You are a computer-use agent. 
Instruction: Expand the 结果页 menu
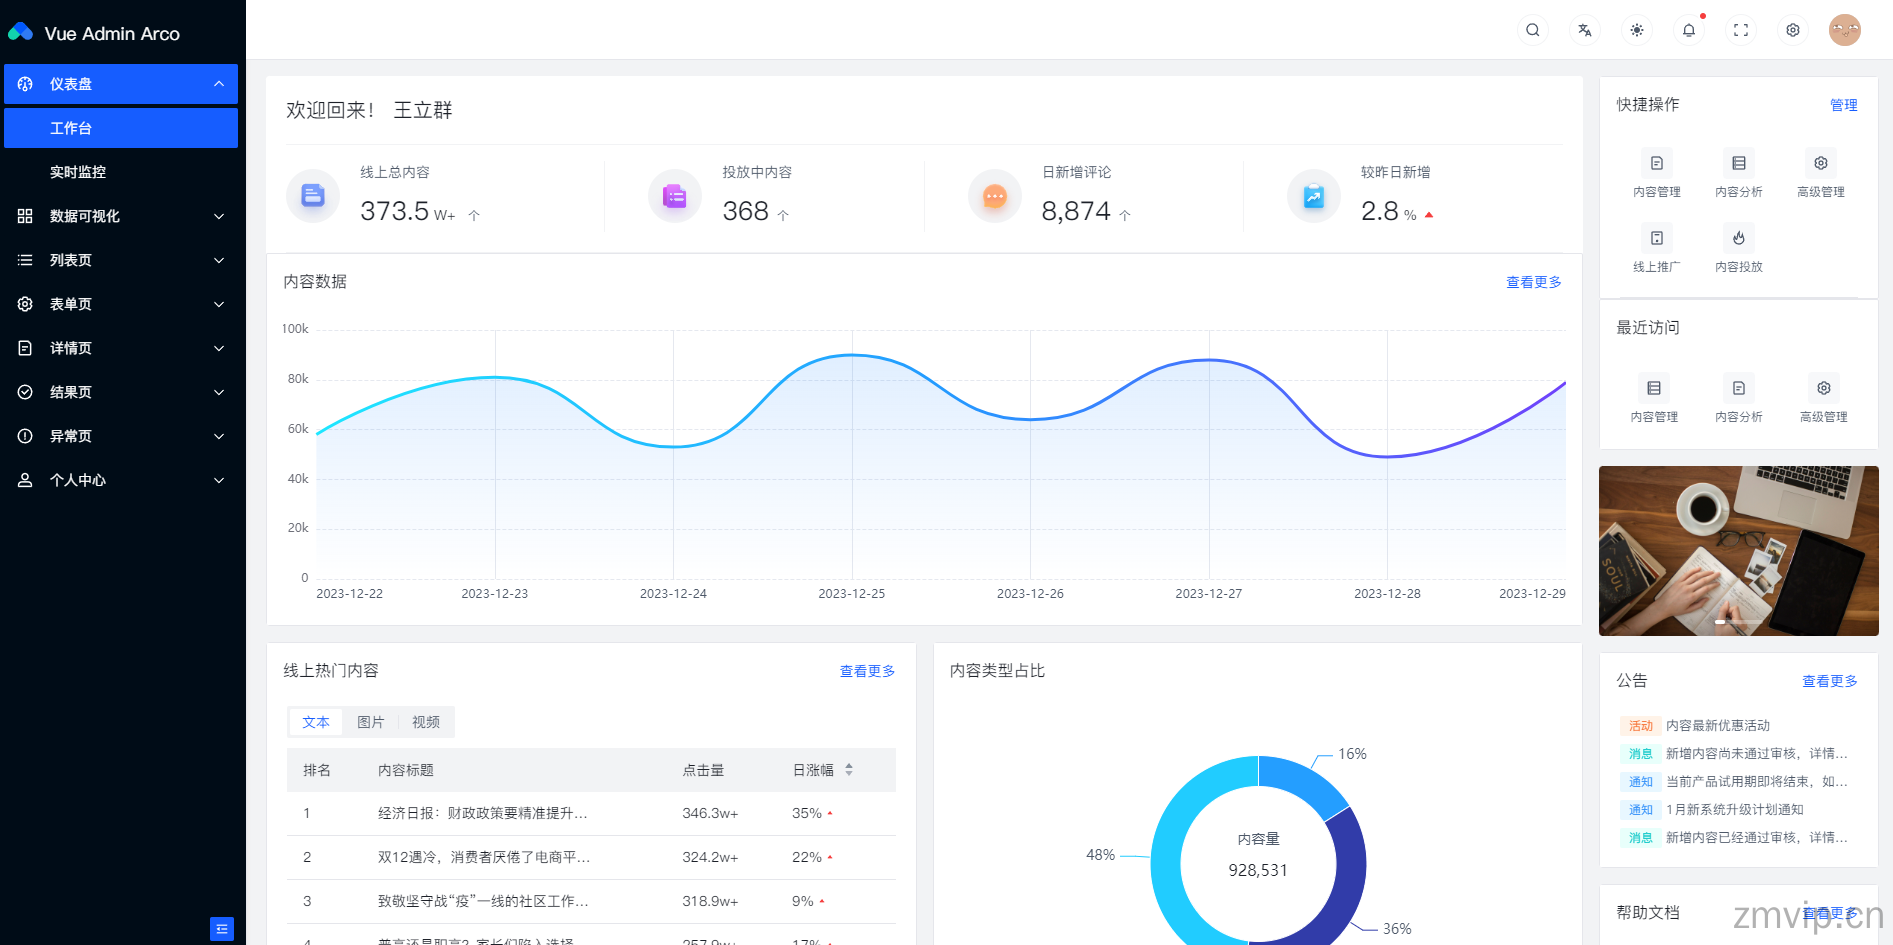point(121,392)
